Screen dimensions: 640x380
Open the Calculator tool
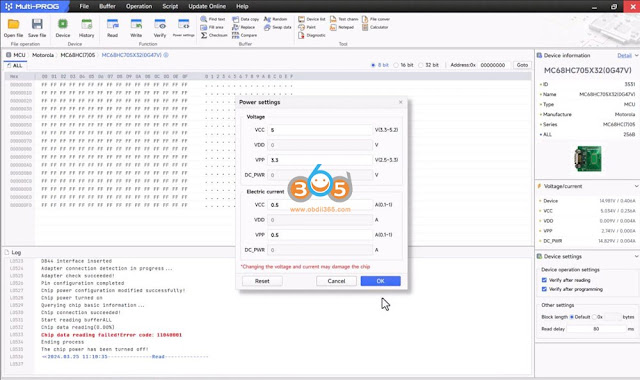click(x=375, y=27)
